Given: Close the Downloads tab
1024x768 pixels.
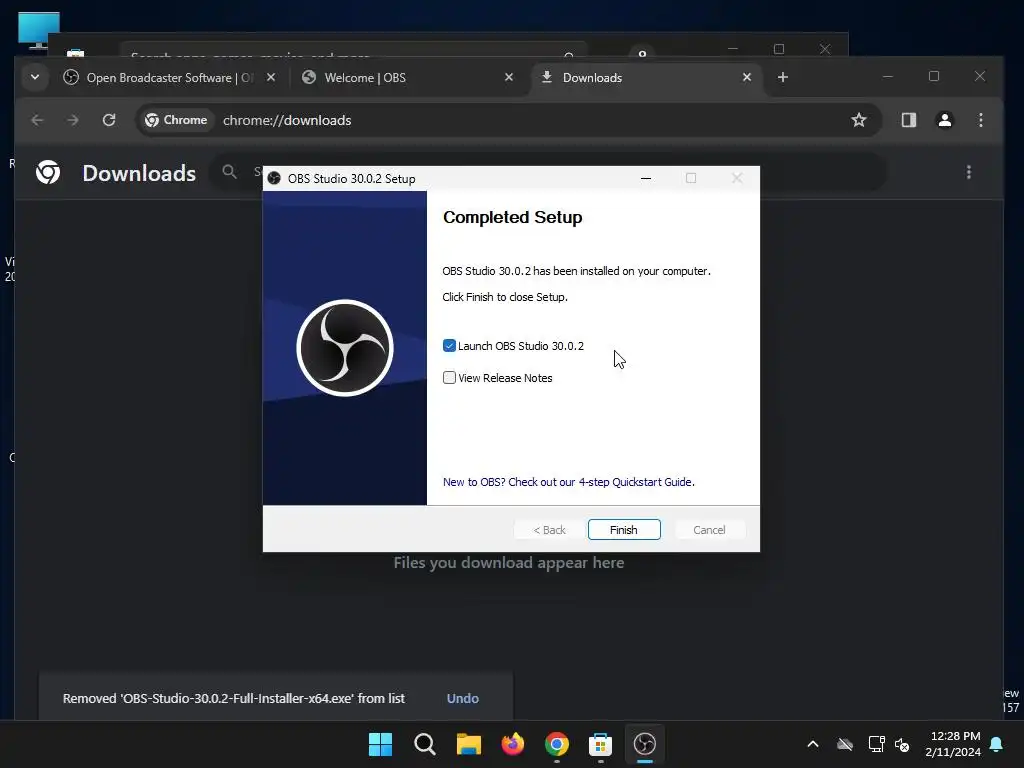Looking at the screenshot, I should pyautogui.click(x=746, y=78).
